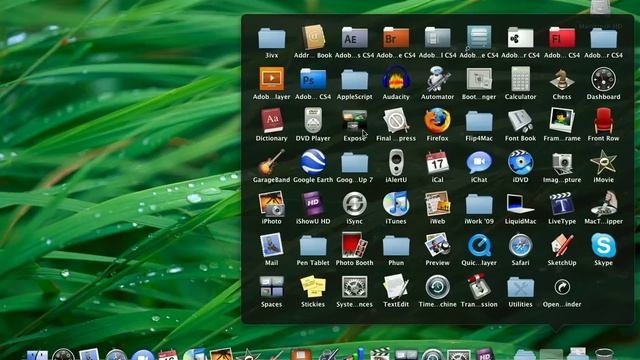Launch iDVD

pos(520,163)
